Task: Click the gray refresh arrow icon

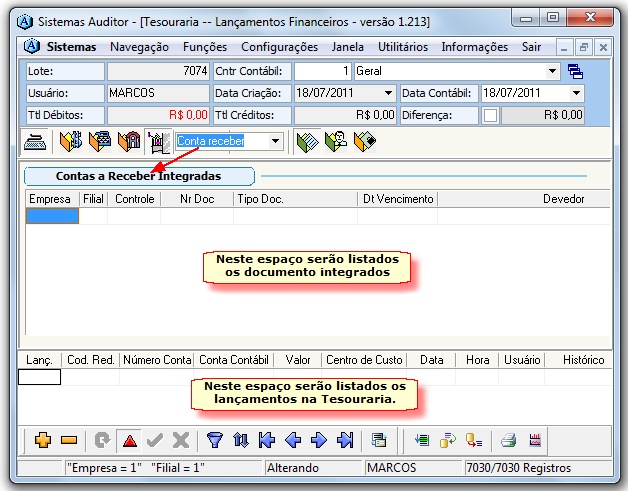Action: (x=103, y=440)
